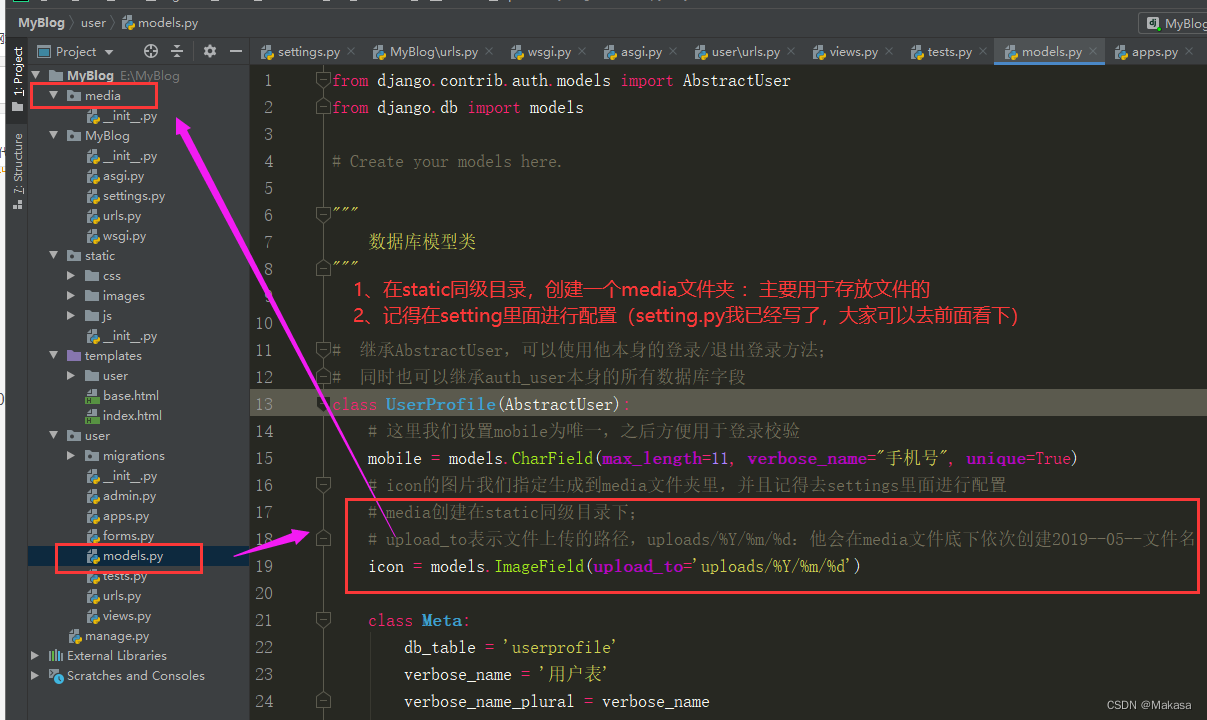Viewport: 1207px width, 720px height.
Task: Open the Structure tool window strip
Action: (17, 170)
